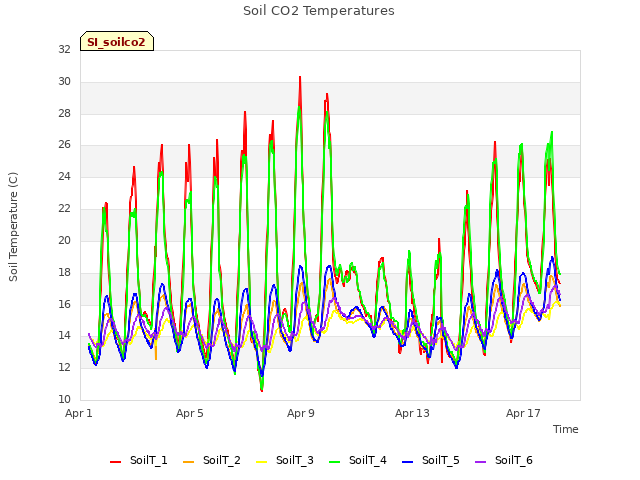Click the Apr 13 x-axis tick label

(412, 413)
